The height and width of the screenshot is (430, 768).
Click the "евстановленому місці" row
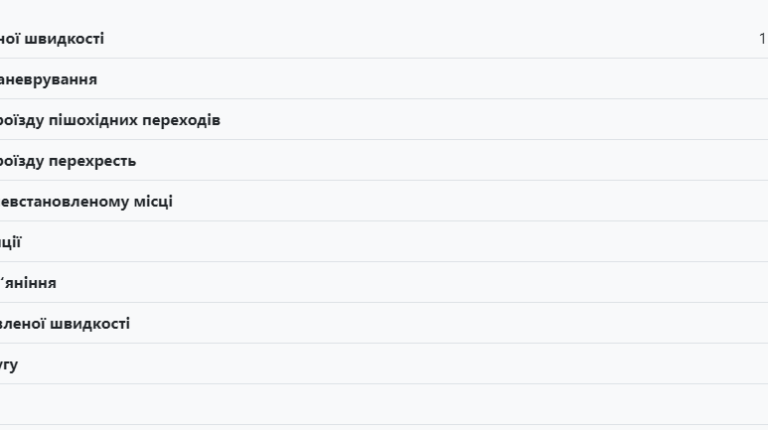[384, 202]
